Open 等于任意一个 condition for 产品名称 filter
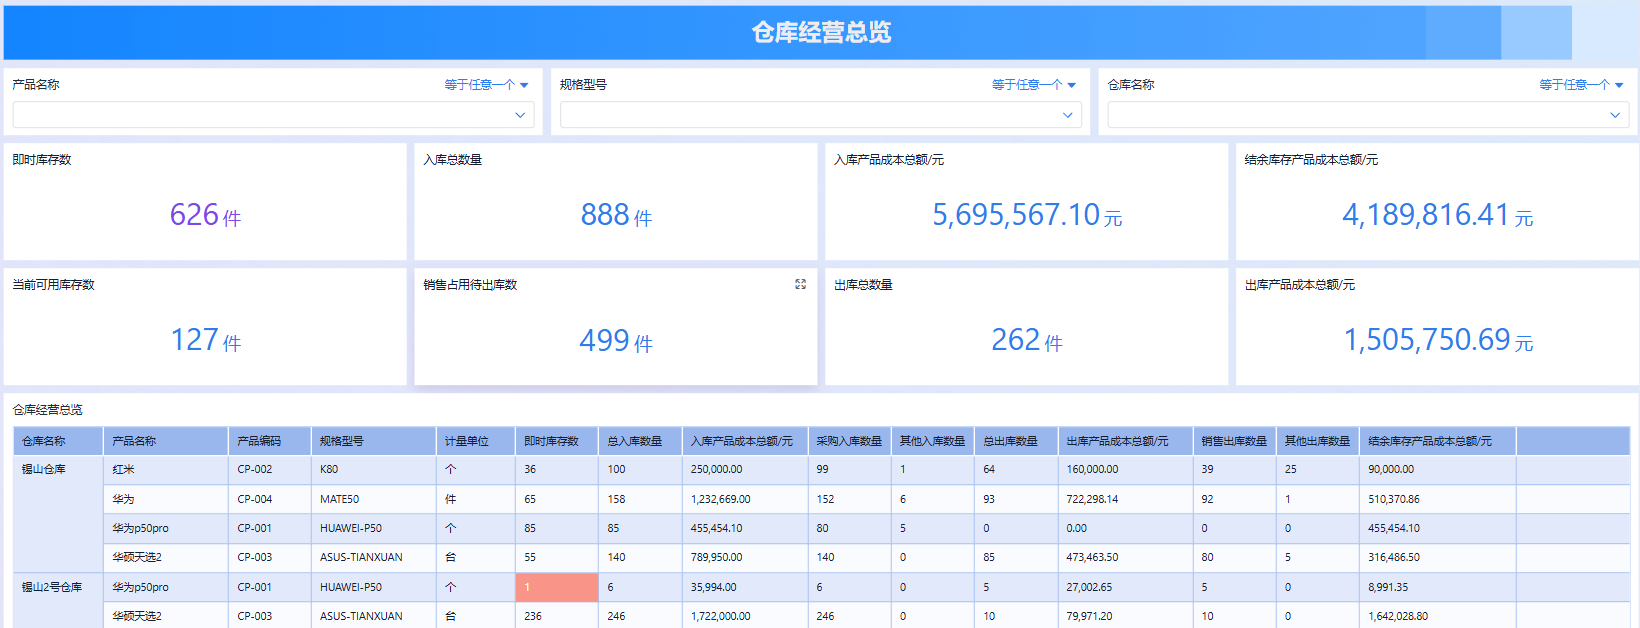The height and width of the screenshot is (628, 1640). tap(486, 85)
